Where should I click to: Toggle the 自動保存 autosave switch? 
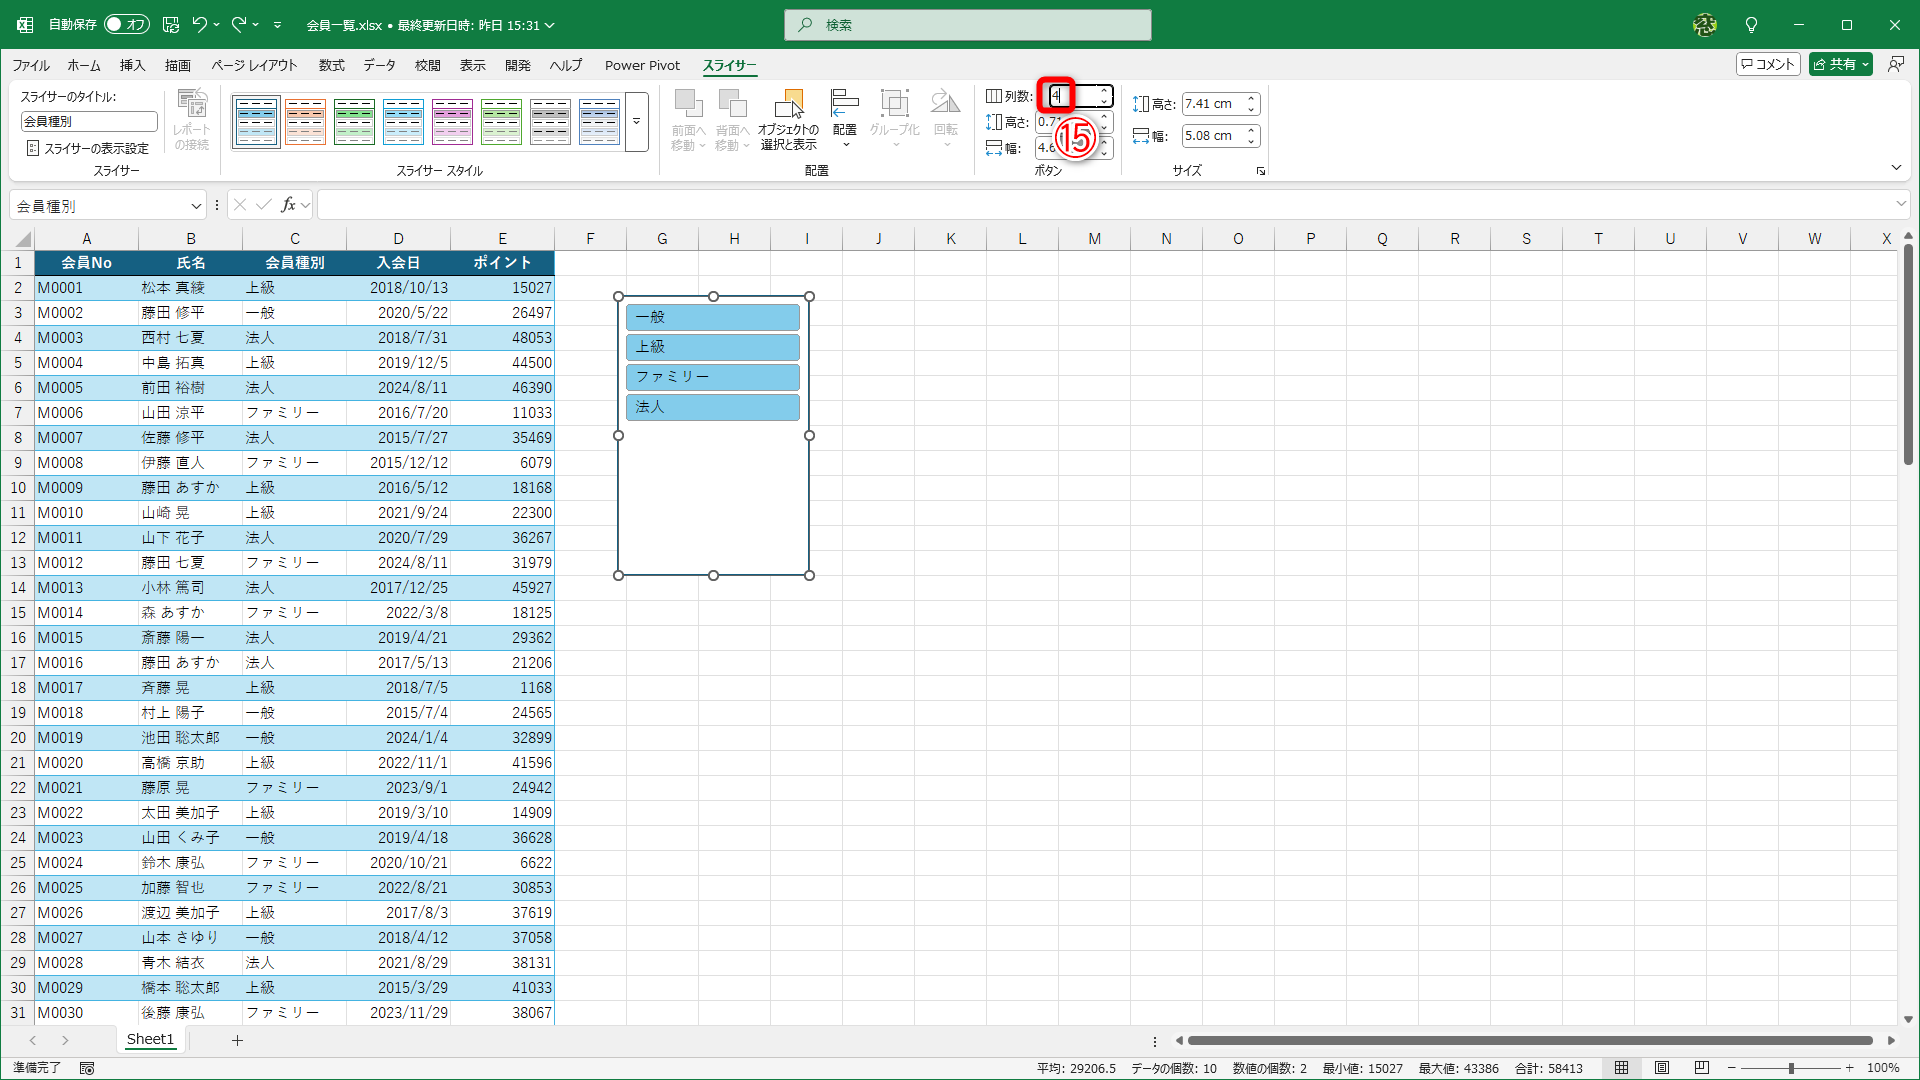(x=126, y=25)
